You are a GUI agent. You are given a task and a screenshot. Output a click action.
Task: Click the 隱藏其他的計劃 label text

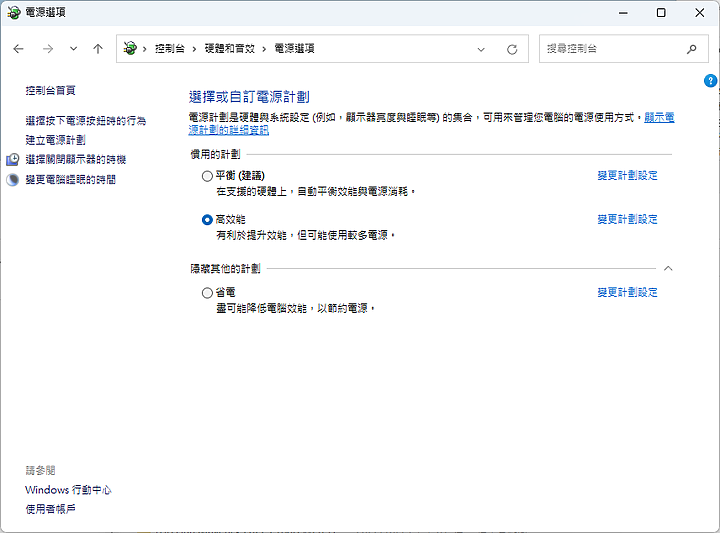point(225,269)
